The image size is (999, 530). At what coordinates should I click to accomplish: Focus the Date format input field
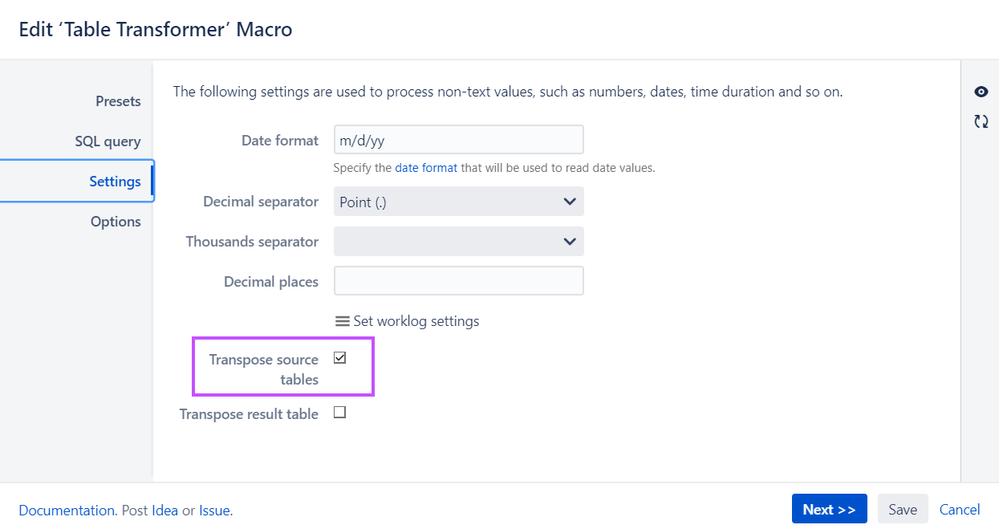458,140
